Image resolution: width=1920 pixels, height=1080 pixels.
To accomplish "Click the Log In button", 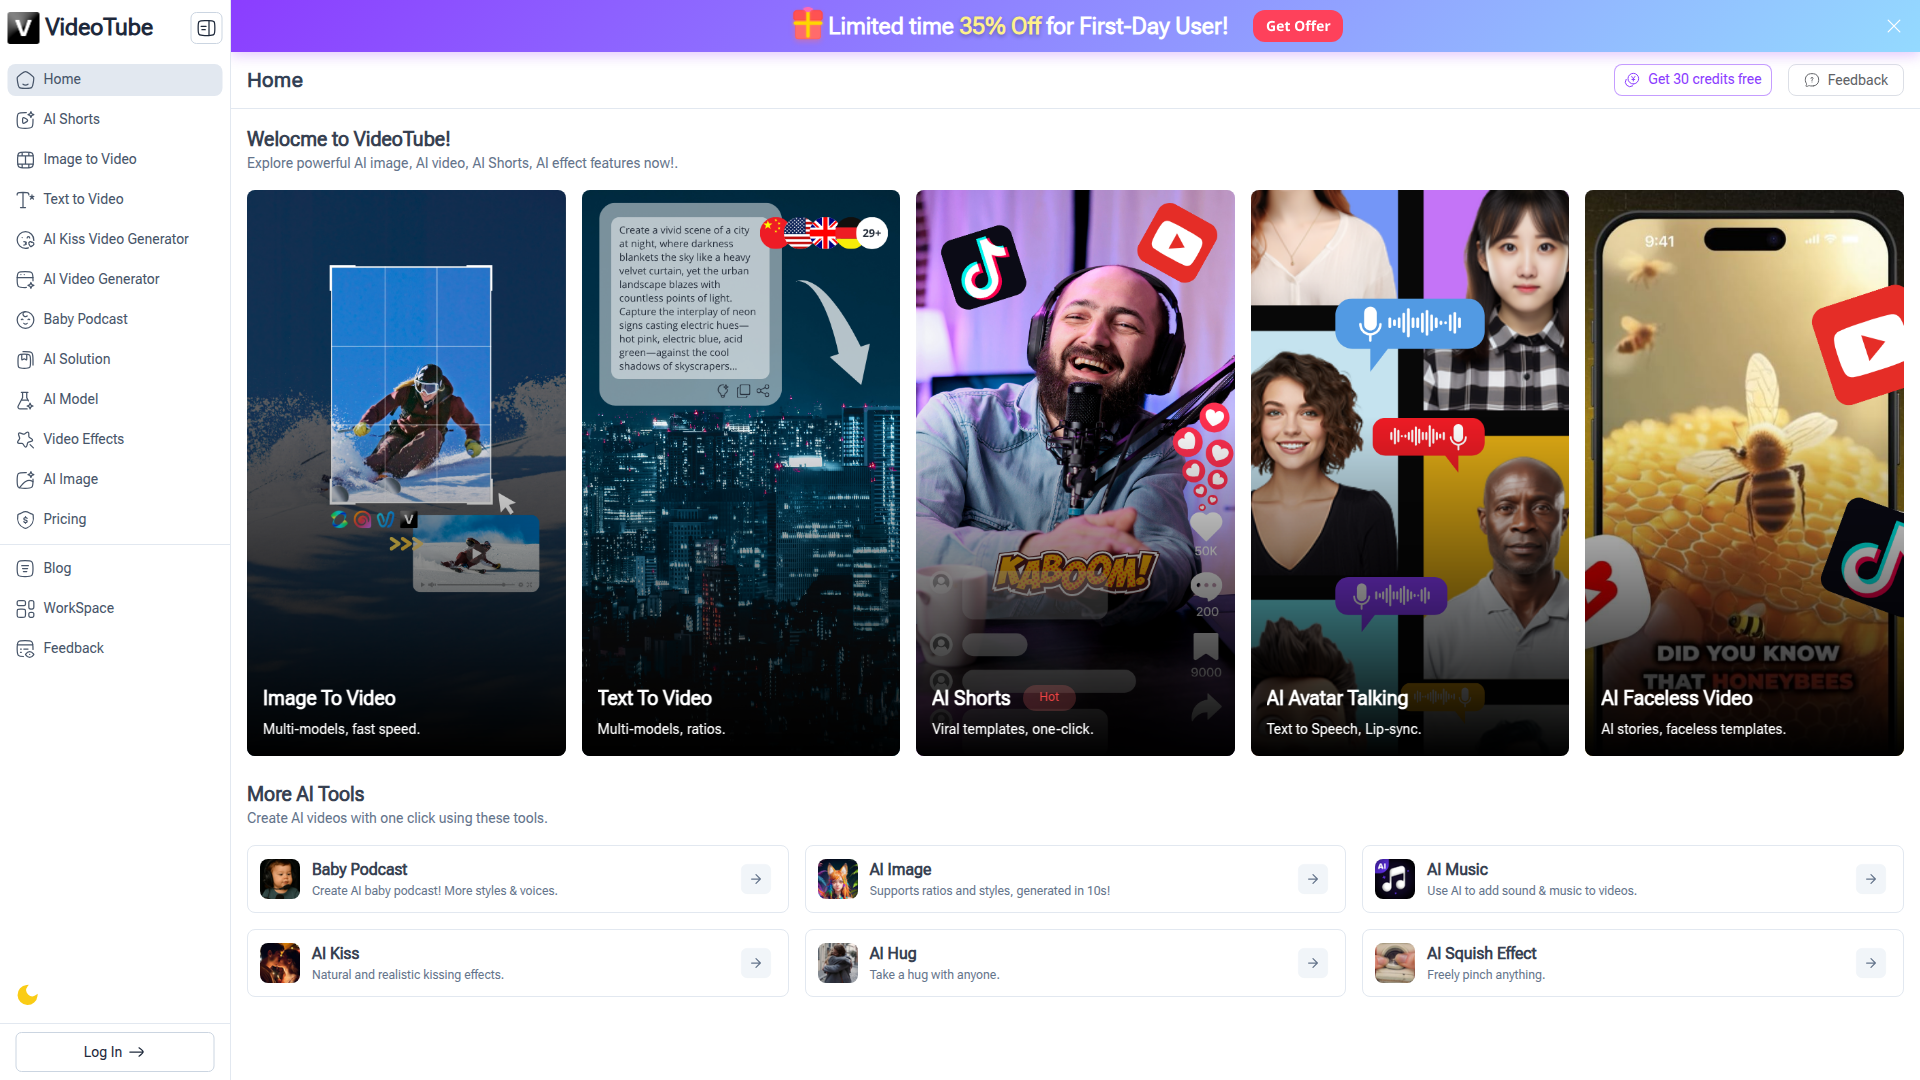I will coord(115,1052).
